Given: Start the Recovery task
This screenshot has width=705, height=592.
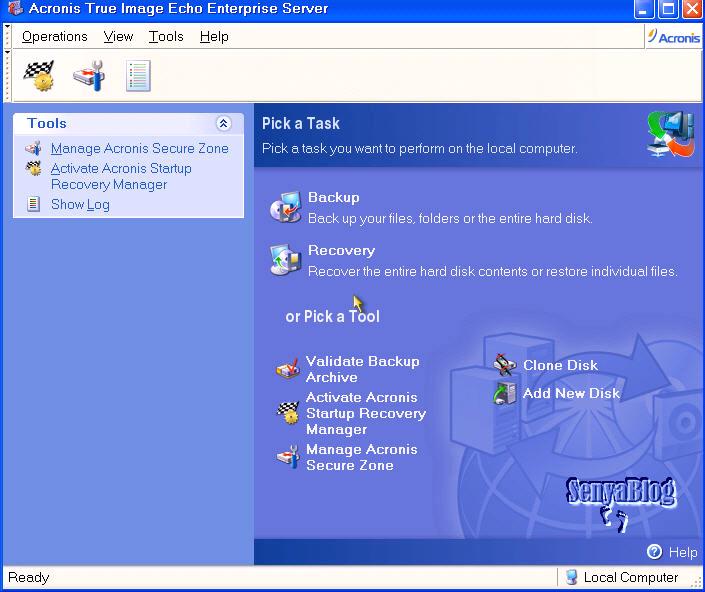Looking at the screenshot, I should point(341,250).
